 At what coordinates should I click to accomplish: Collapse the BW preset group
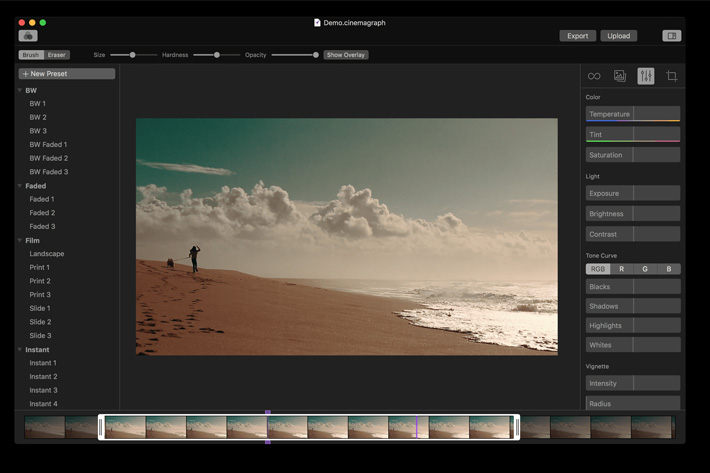pyautogui.click(x=20, y=91)
